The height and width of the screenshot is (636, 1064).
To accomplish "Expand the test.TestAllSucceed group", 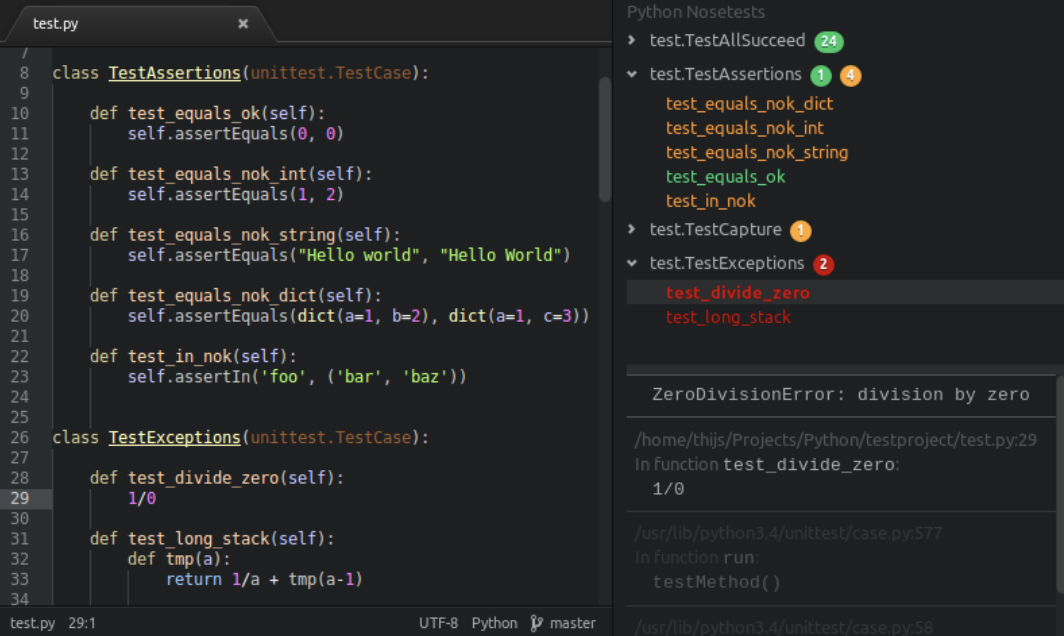I will (x=632, y=41).
